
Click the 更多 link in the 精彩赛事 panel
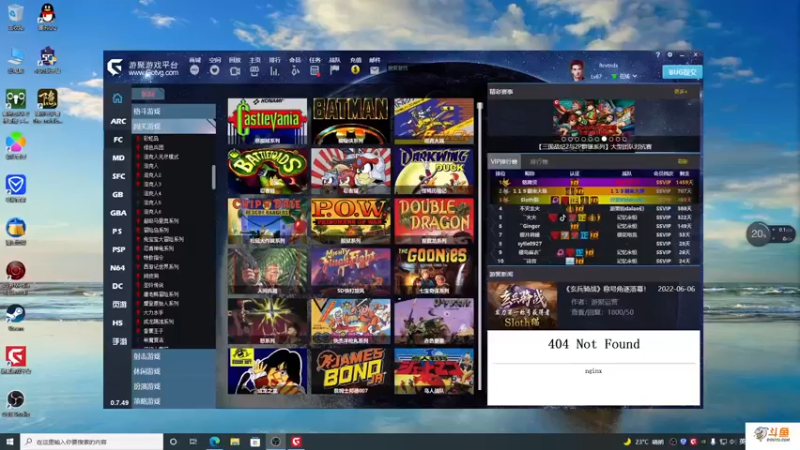coord(680,92)
